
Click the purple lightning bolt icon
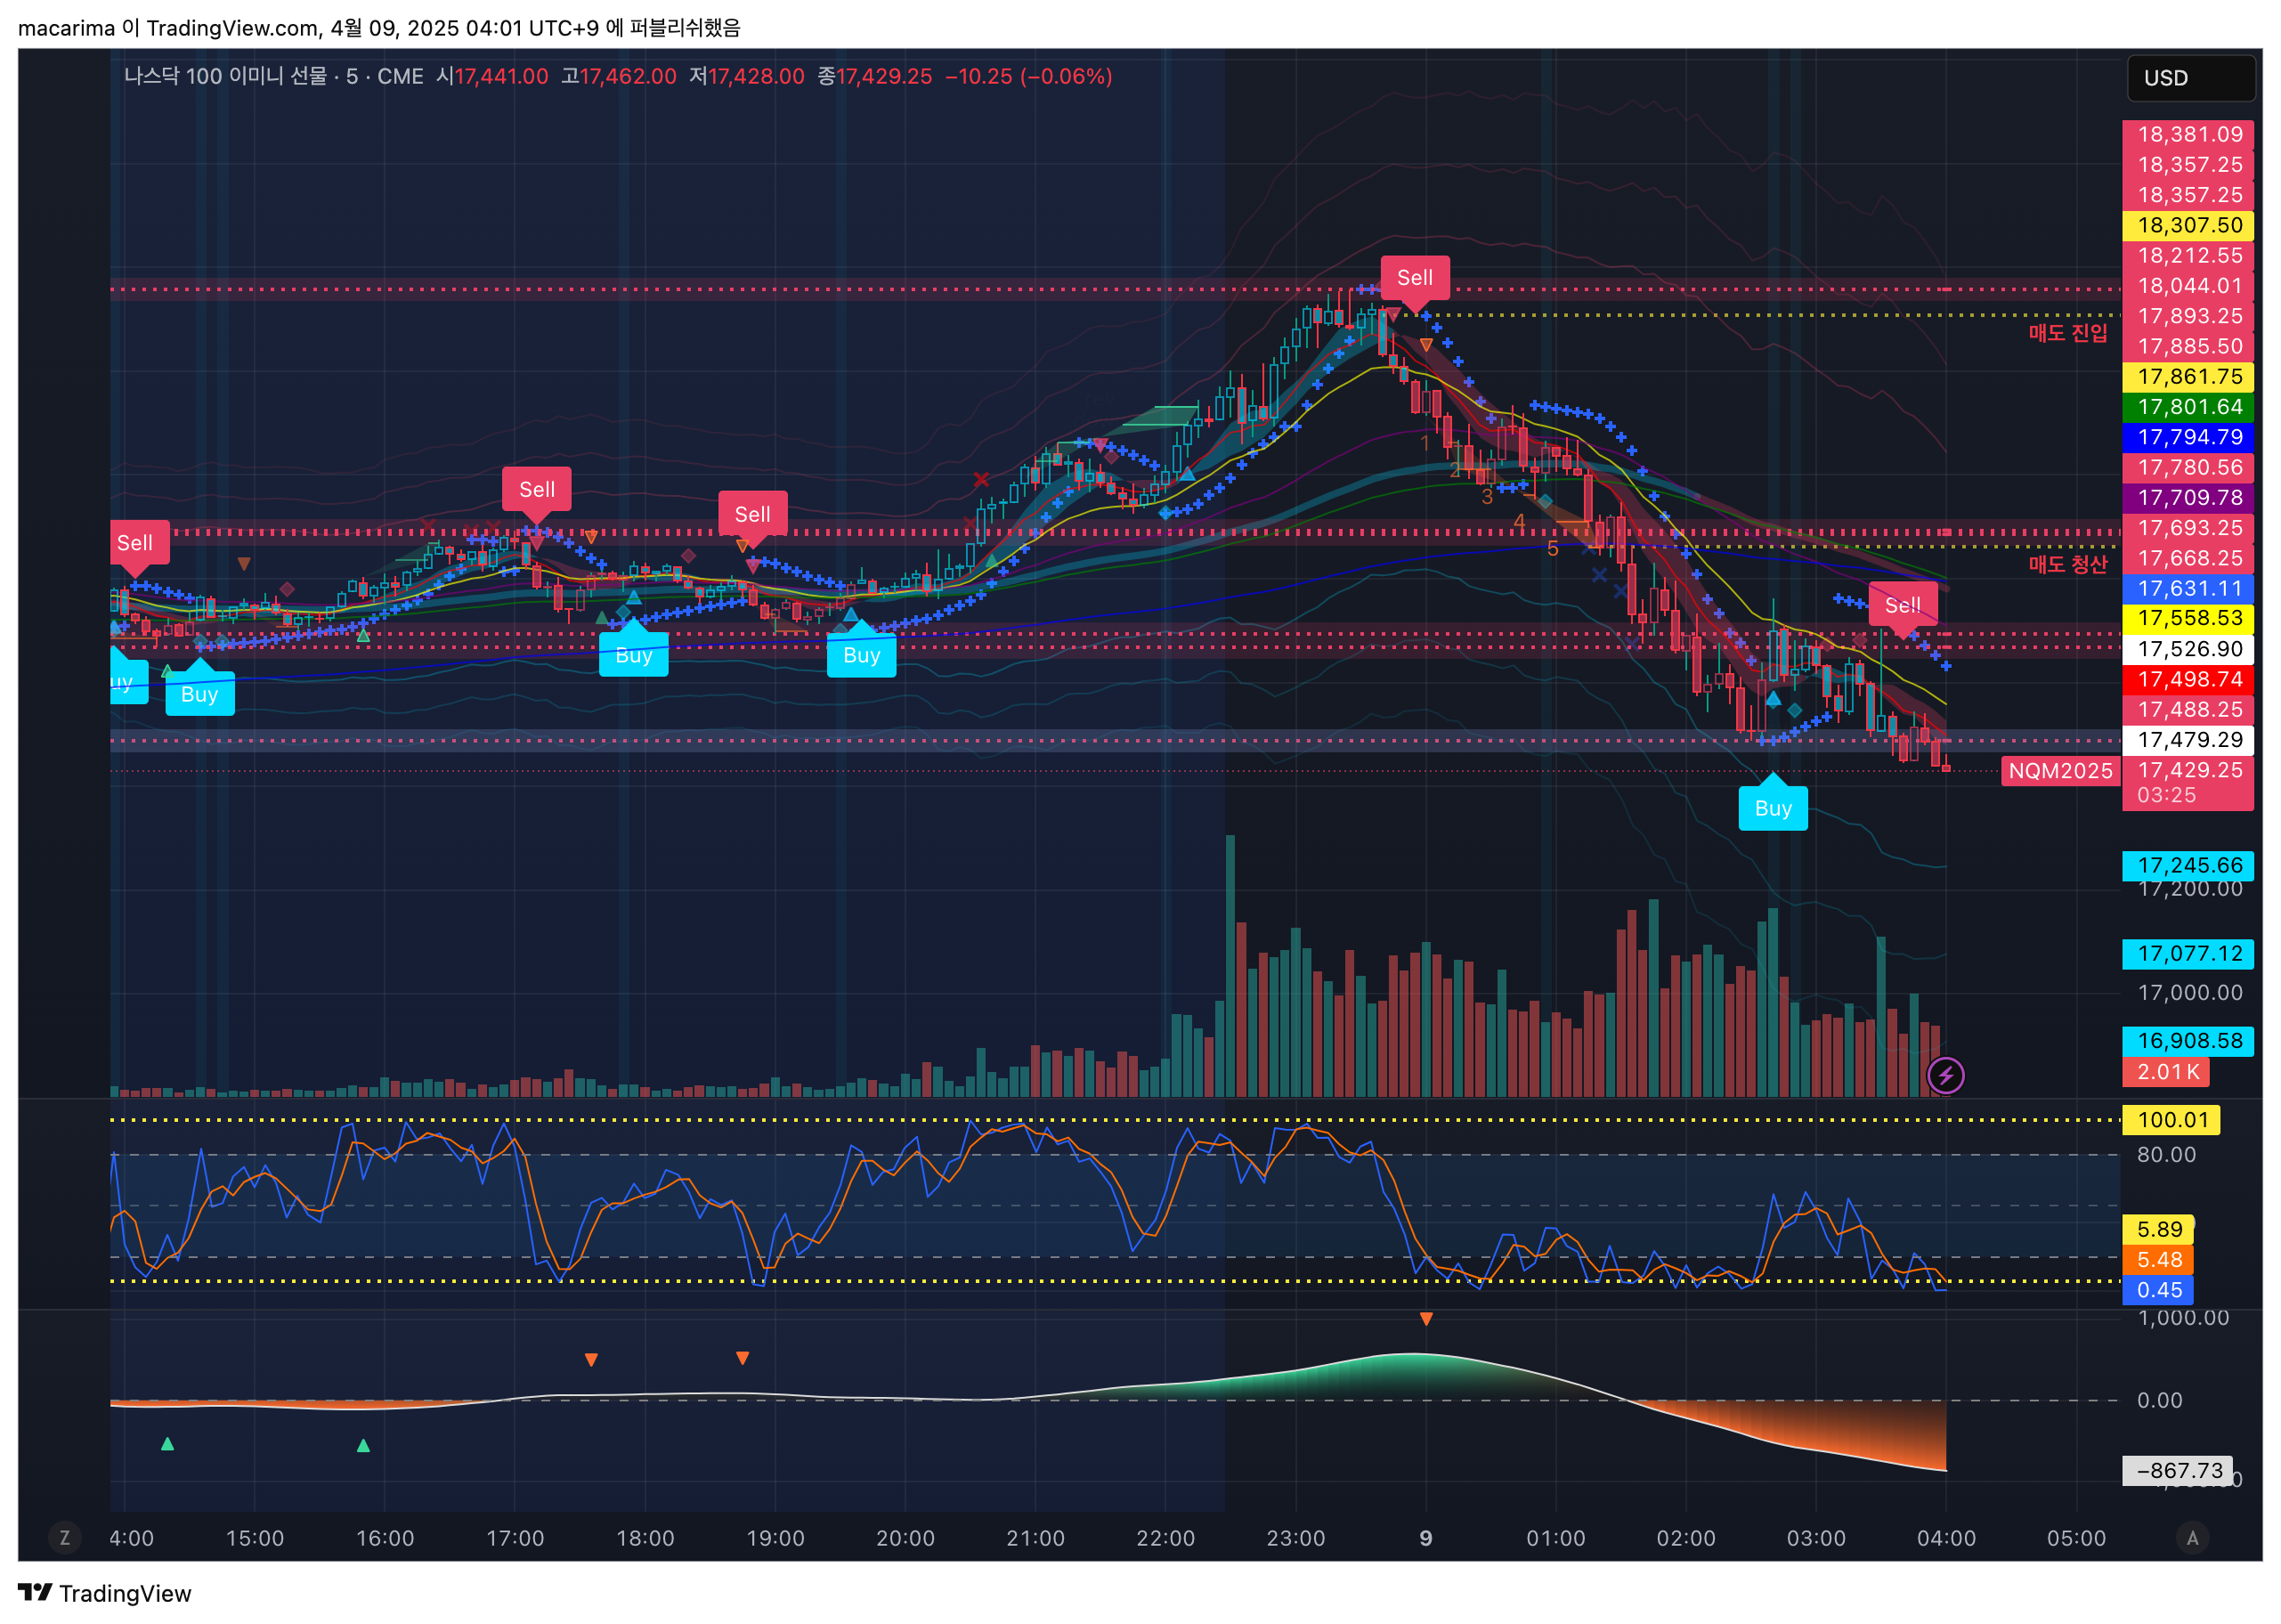(1945, 1076)
